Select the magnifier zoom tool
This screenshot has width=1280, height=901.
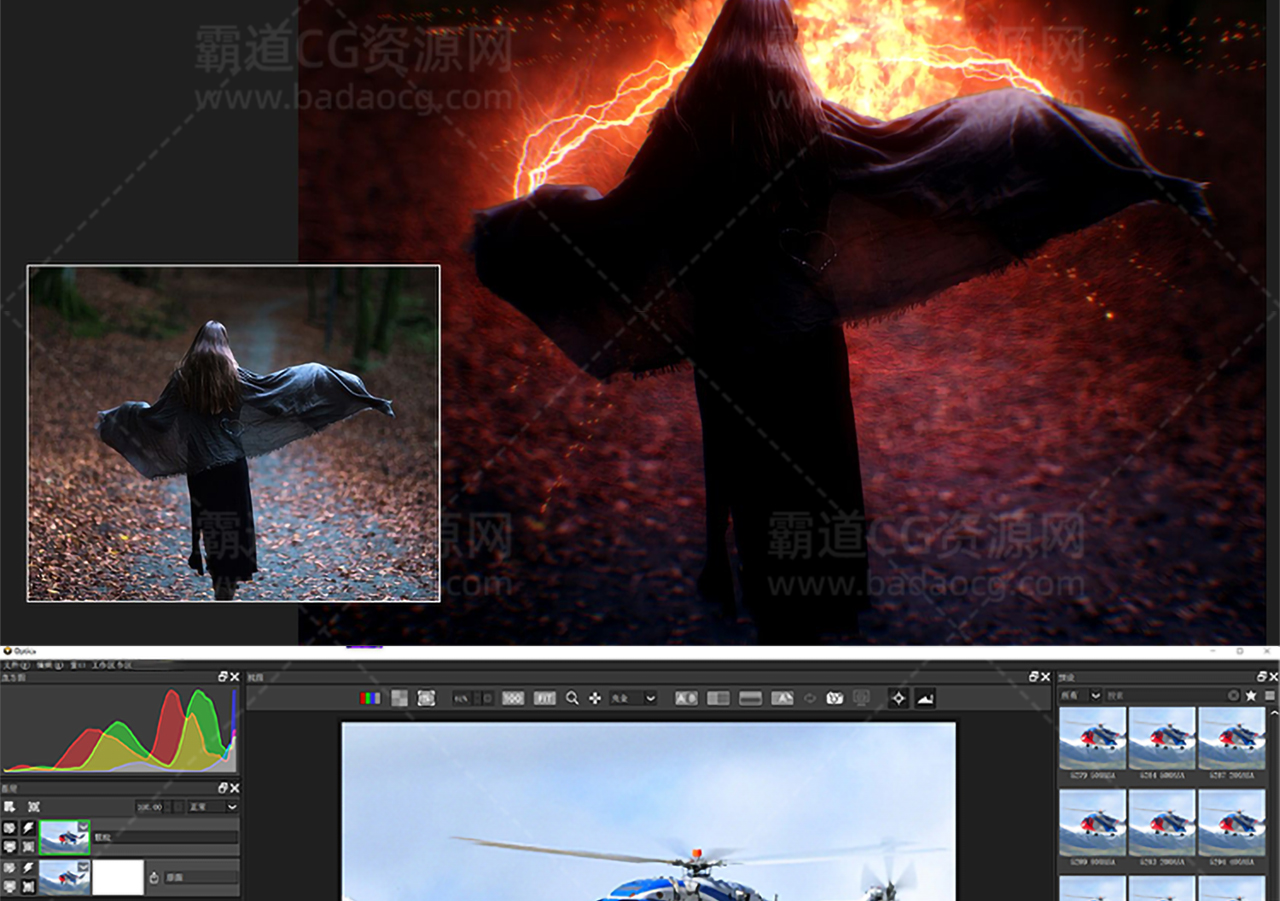click(572, 698)
